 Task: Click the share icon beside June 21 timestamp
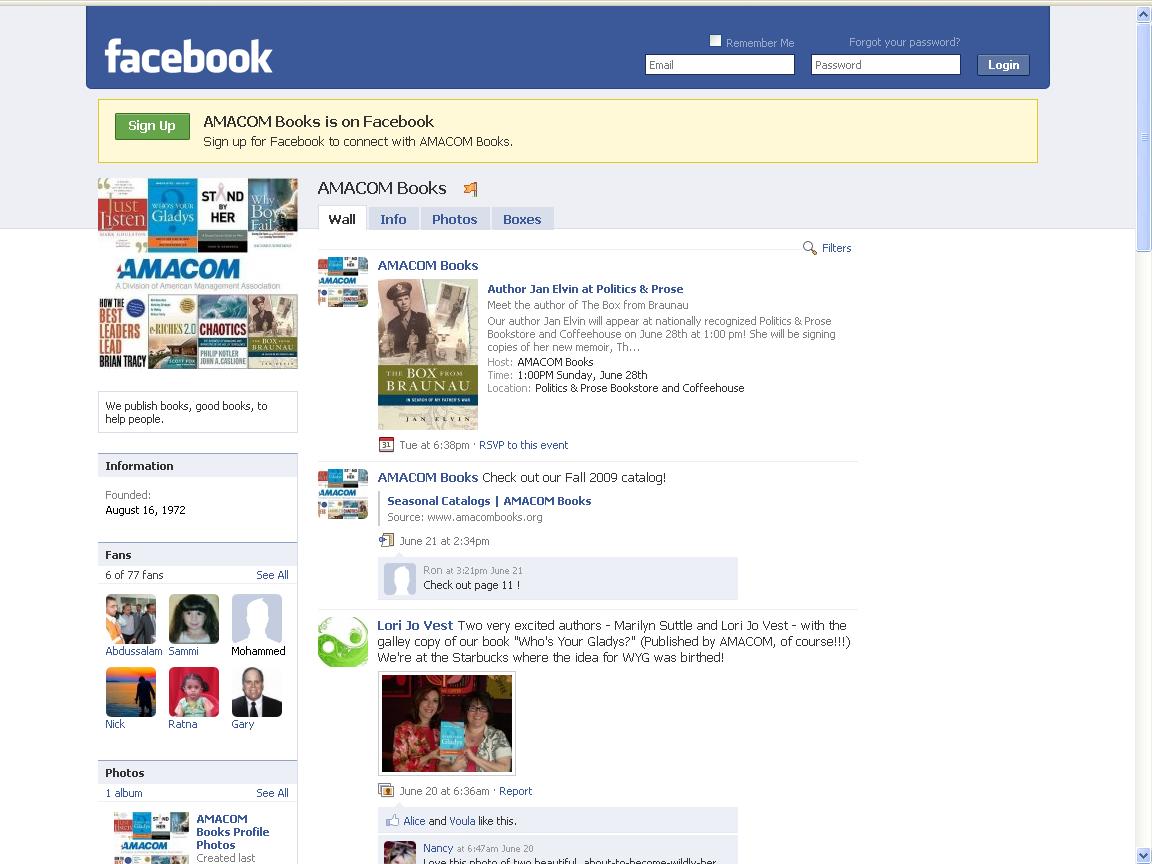click(x=386, y=540)
